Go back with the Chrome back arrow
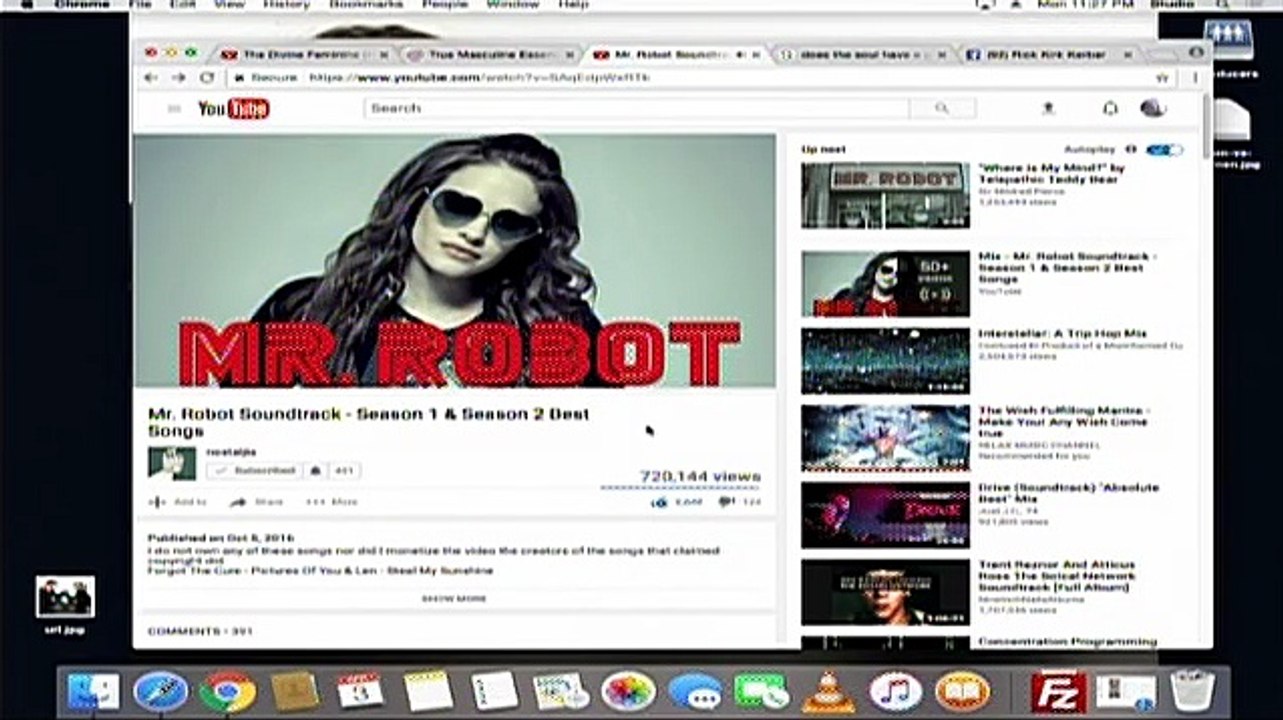This screenshot has width=1283, height=720. pos(151,77)
